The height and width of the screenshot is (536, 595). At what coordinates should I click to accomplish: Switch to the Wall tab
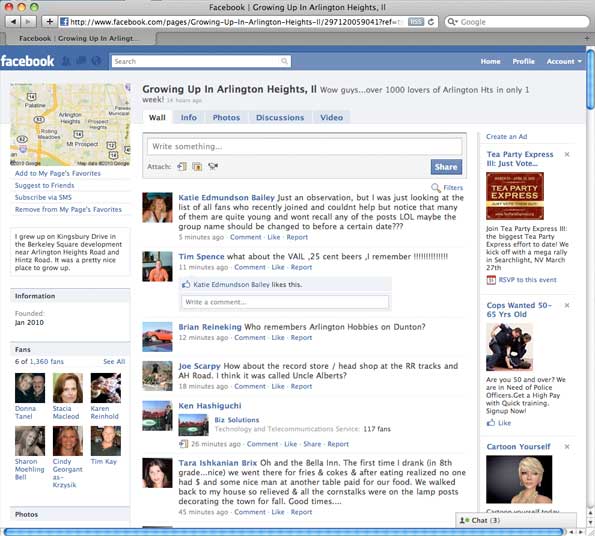[157, 118]
